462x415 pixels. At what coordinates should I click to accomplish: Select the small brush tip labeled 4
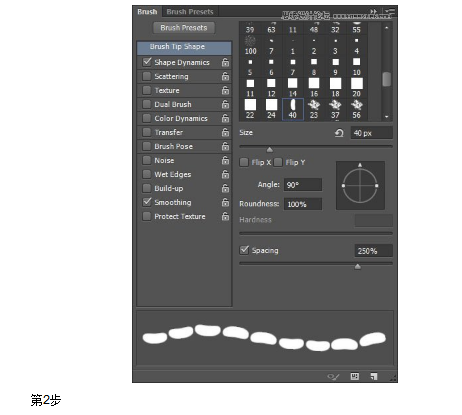click(x=357, y=46)
